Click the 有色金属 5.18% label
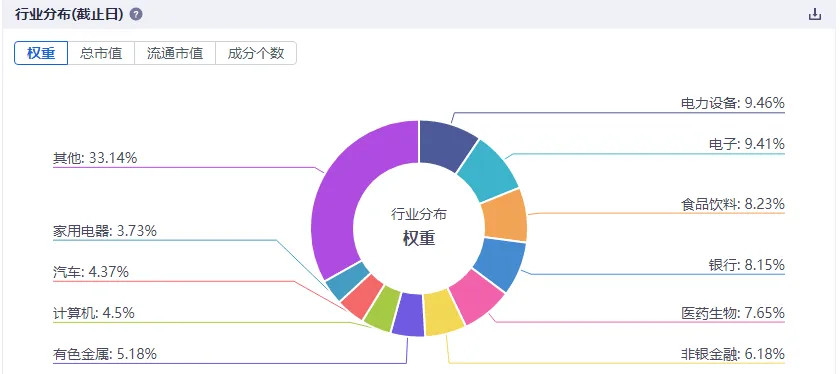This screenshot has width=840, height=374. 105,354
